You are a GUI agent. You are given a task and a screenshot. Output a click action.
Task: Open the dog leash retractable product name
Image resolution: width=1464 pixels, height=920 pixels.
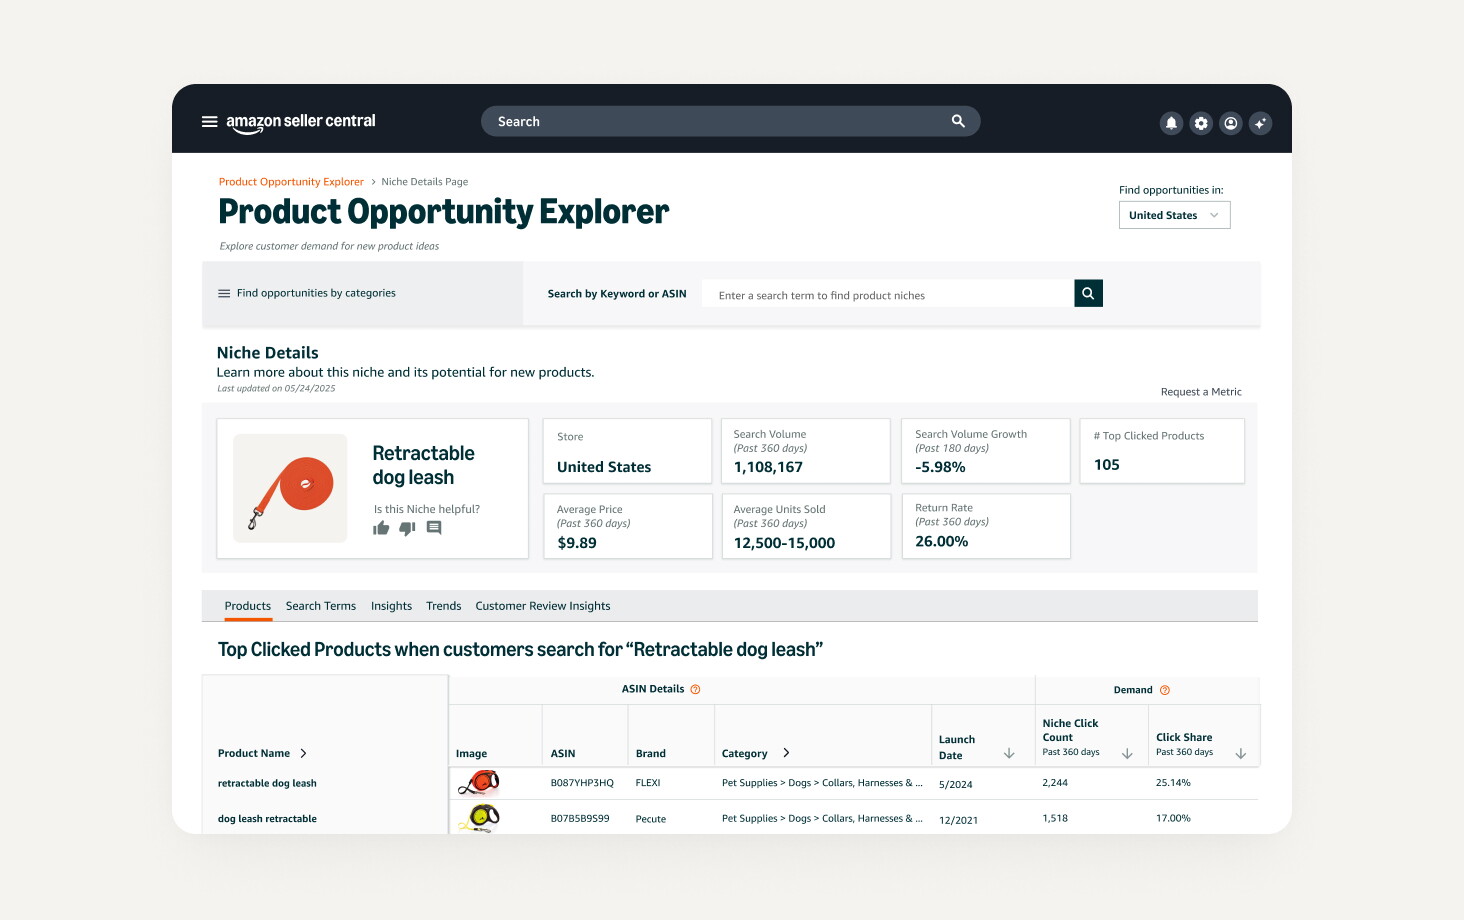(267, 818)
